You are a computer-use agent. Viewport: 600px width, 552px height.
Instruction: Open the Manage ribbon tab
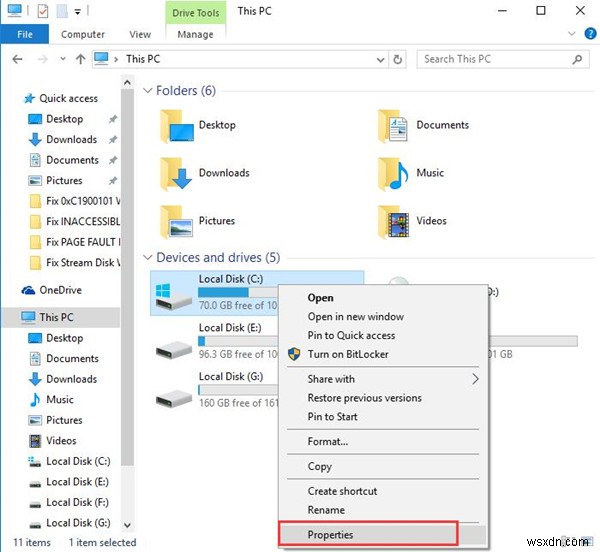(x=196, y=34)
